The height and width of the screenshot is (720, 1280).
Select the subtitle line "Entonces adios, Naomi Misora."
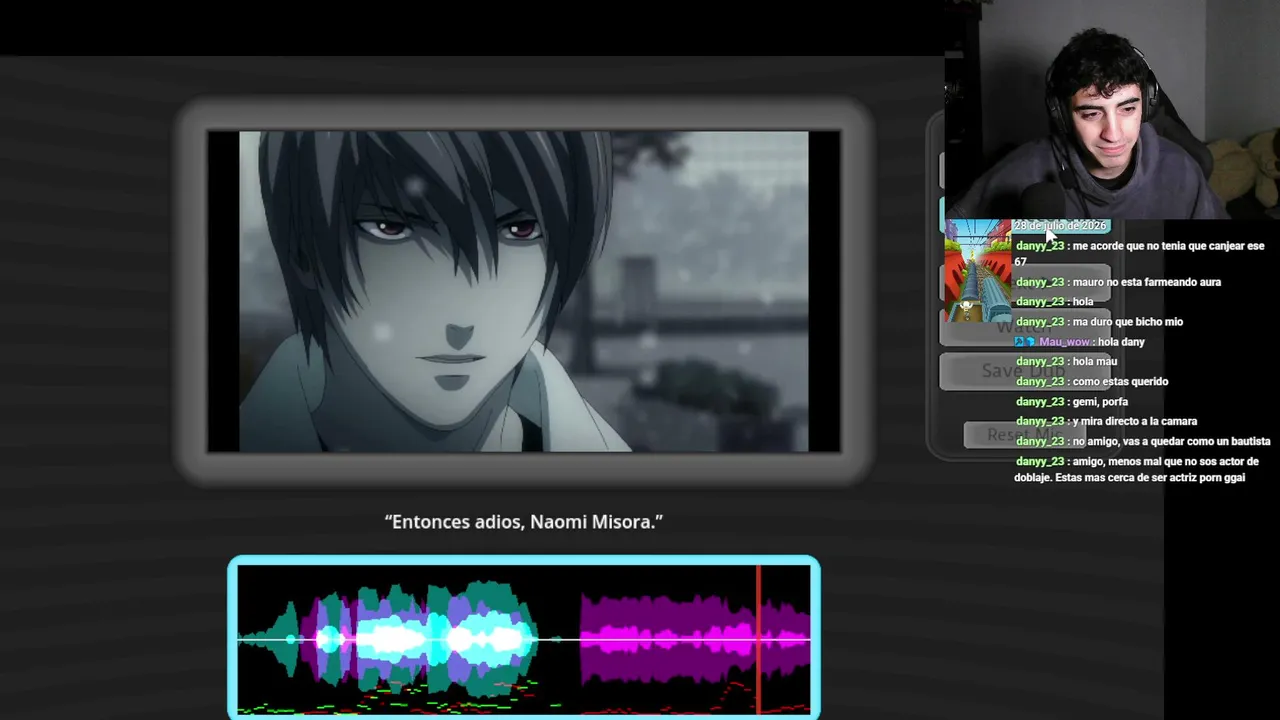coord(524,522)
